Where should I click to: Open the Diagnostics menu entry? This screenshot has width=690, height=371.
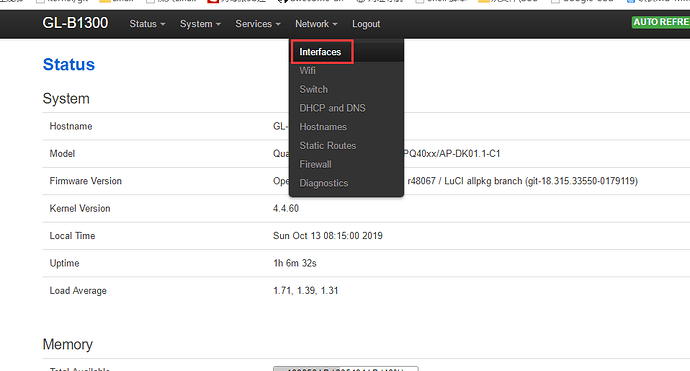coord(324,183)
